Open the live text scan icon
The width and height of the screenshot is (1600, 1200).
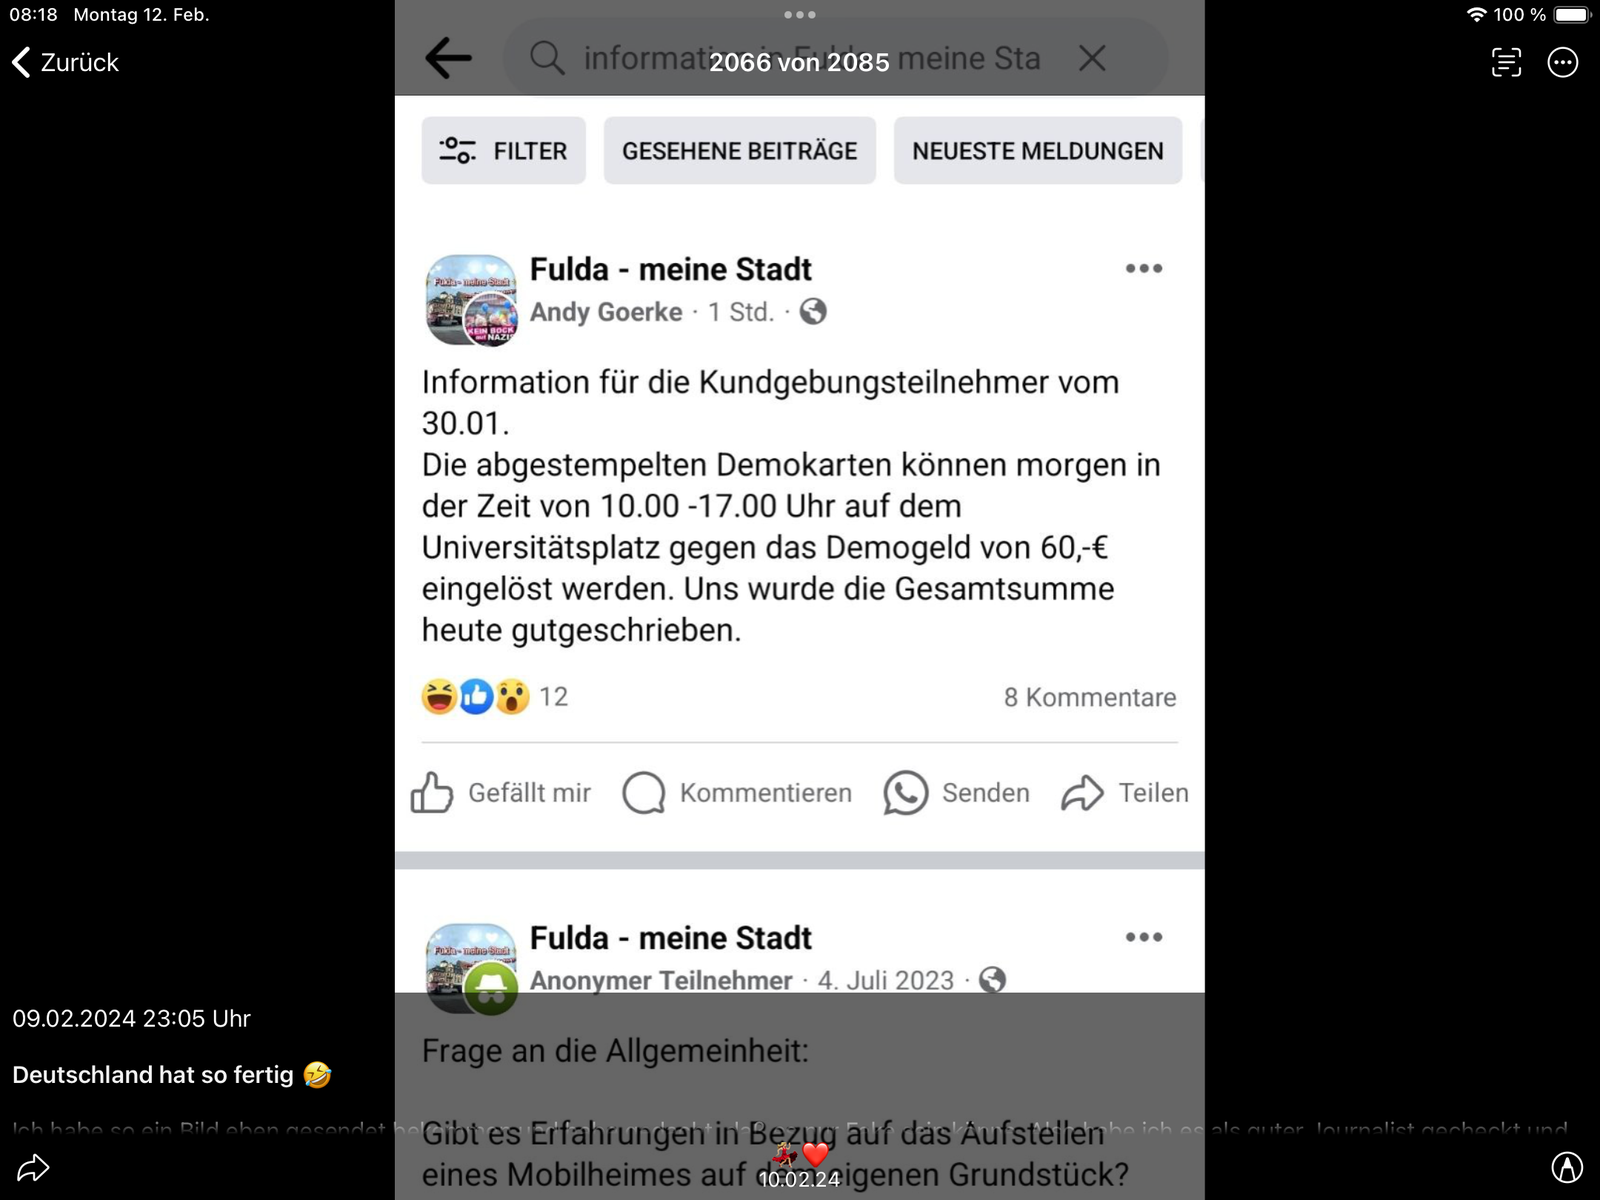click(1506, 62)
